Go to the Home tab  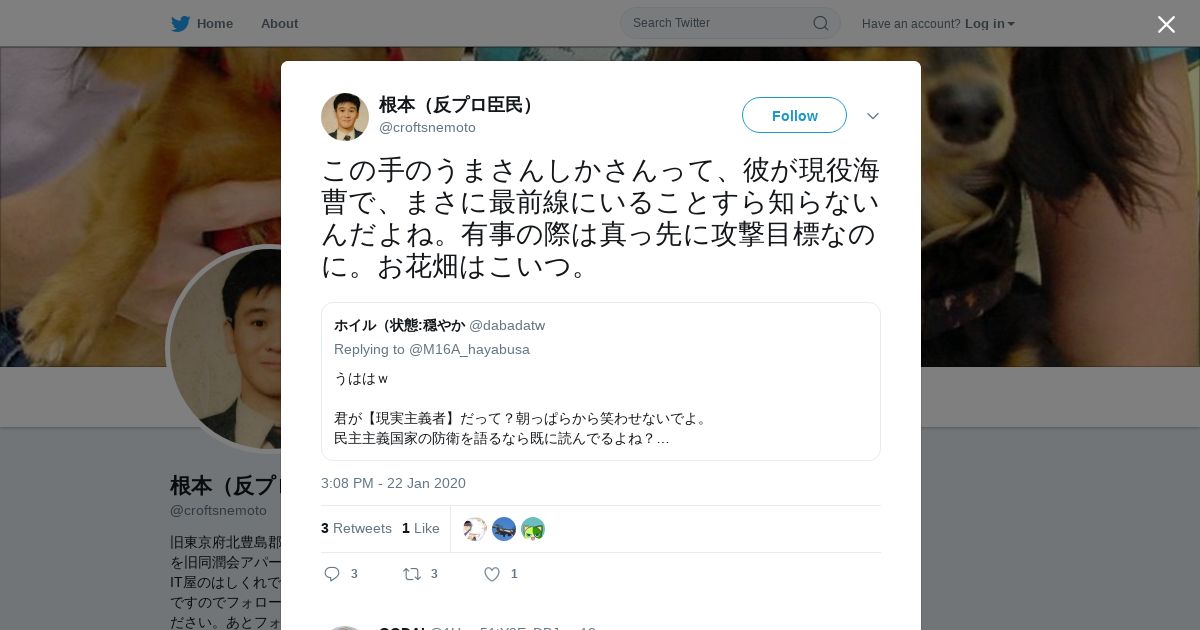coord(202,23)
